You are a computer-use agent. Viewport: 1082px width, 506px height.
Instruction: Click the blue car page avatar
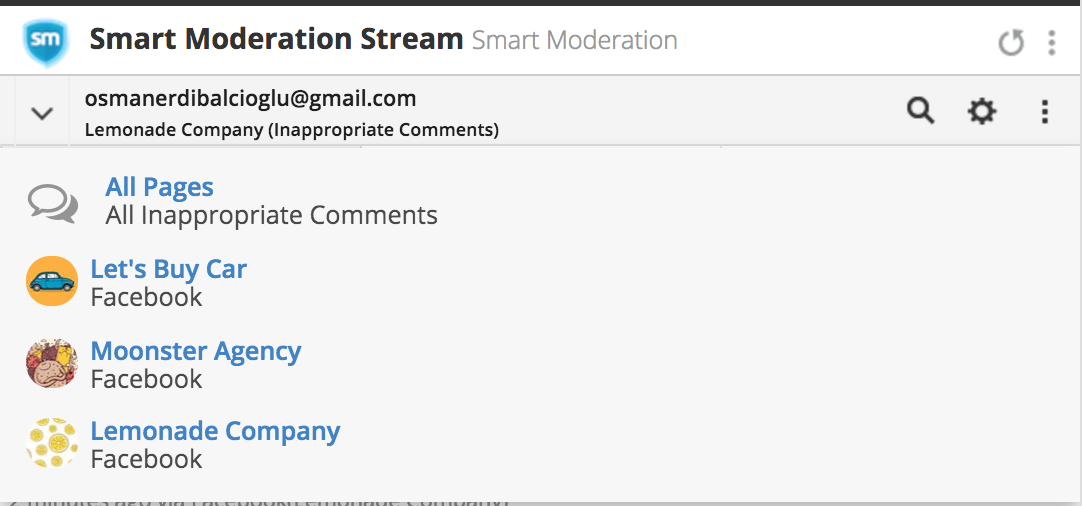click(x=52, y=281)
